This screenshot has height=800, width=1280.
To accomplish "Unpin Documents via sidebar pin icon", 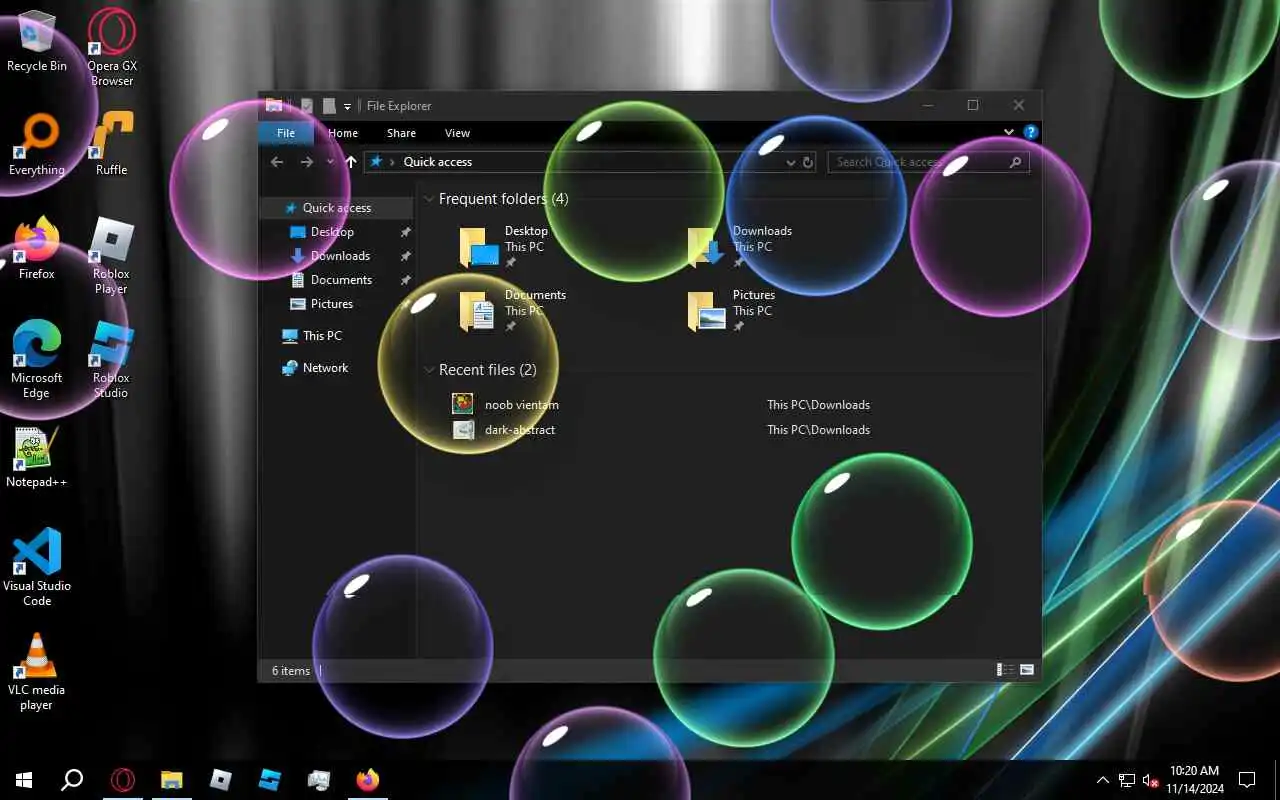I will pos(405,280).
